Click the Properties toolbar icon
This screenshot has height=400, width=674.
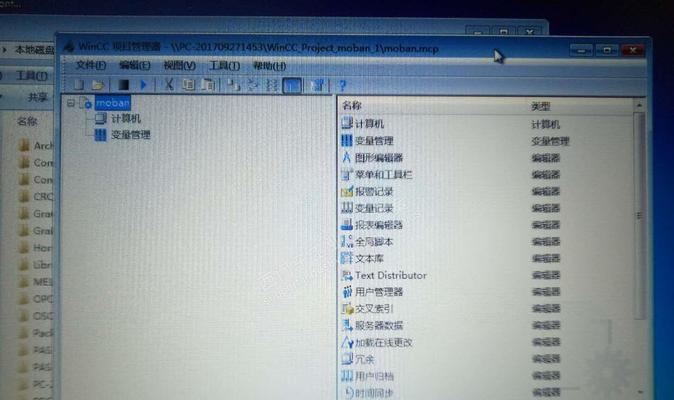coord(319,85)
